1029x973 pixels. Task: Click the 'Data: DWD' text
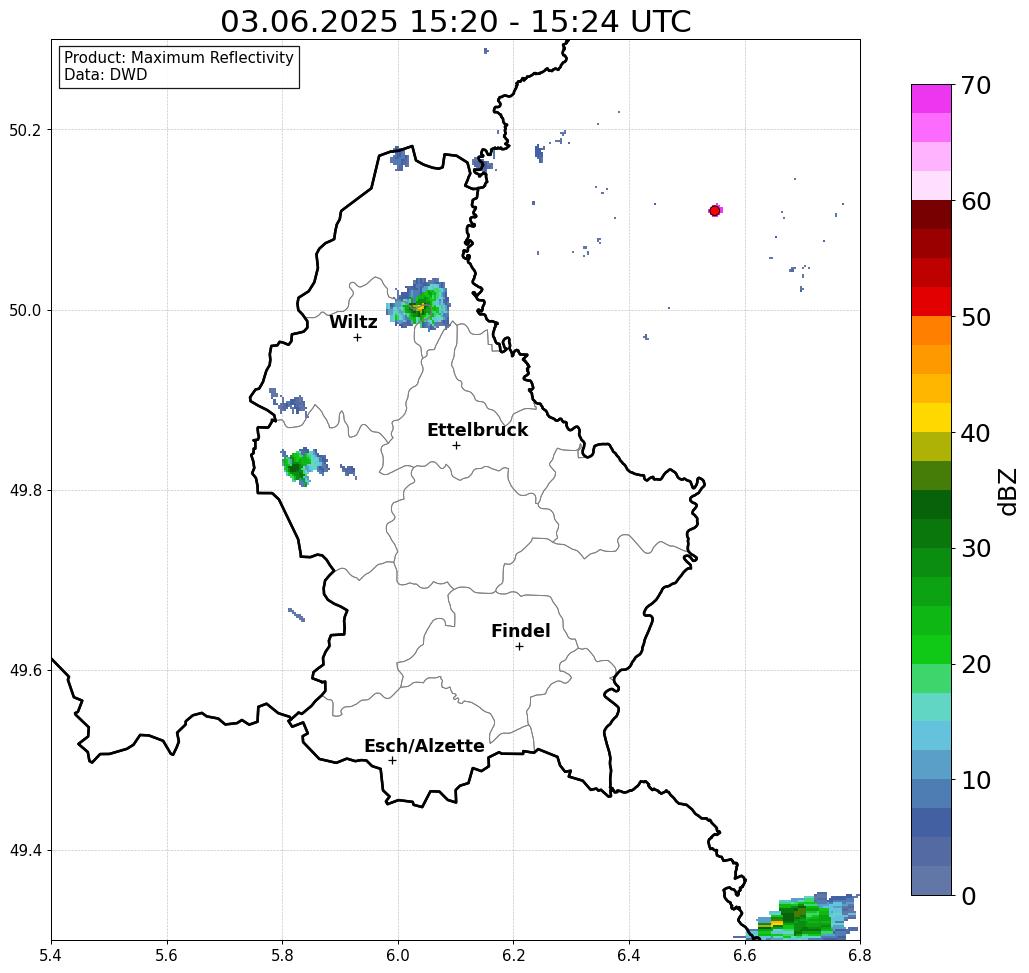(x=106, y=75)
